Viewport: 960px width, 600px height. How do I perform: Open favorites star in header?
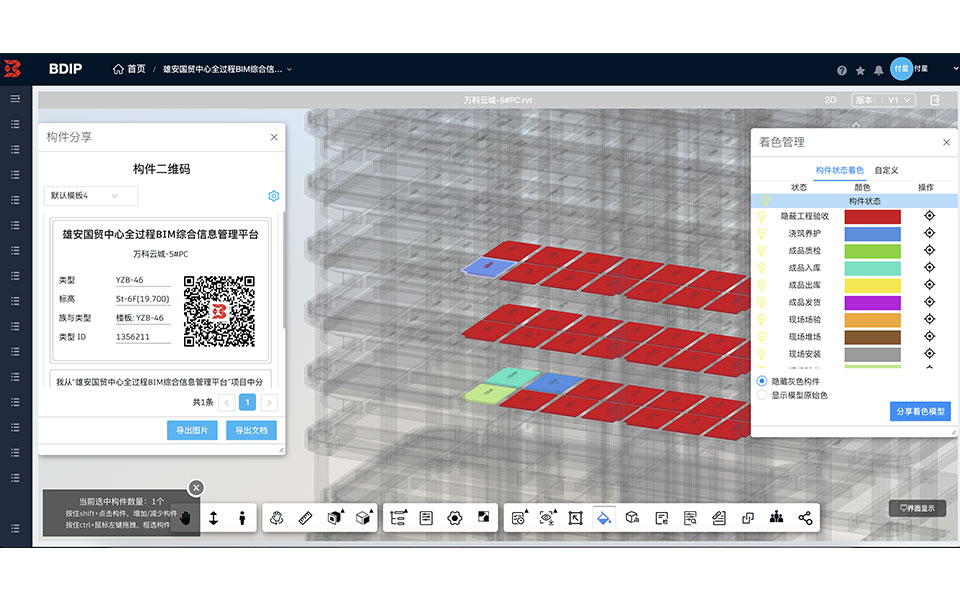(860, 70)
